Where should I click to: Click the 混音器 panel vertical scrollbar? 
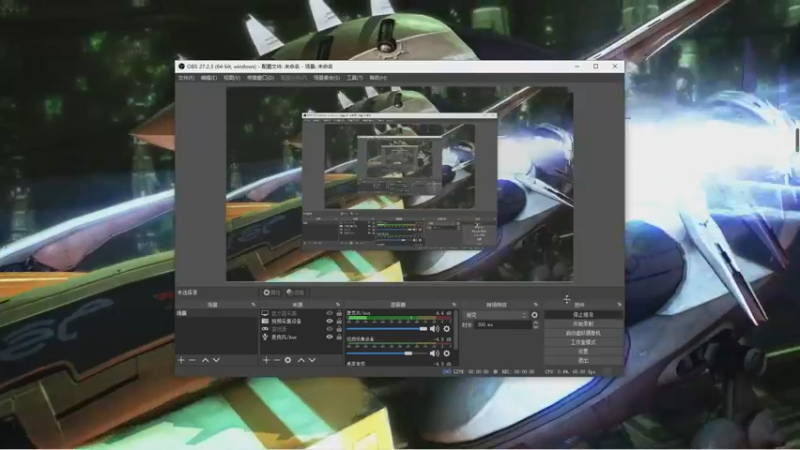[x=457, y=330]
